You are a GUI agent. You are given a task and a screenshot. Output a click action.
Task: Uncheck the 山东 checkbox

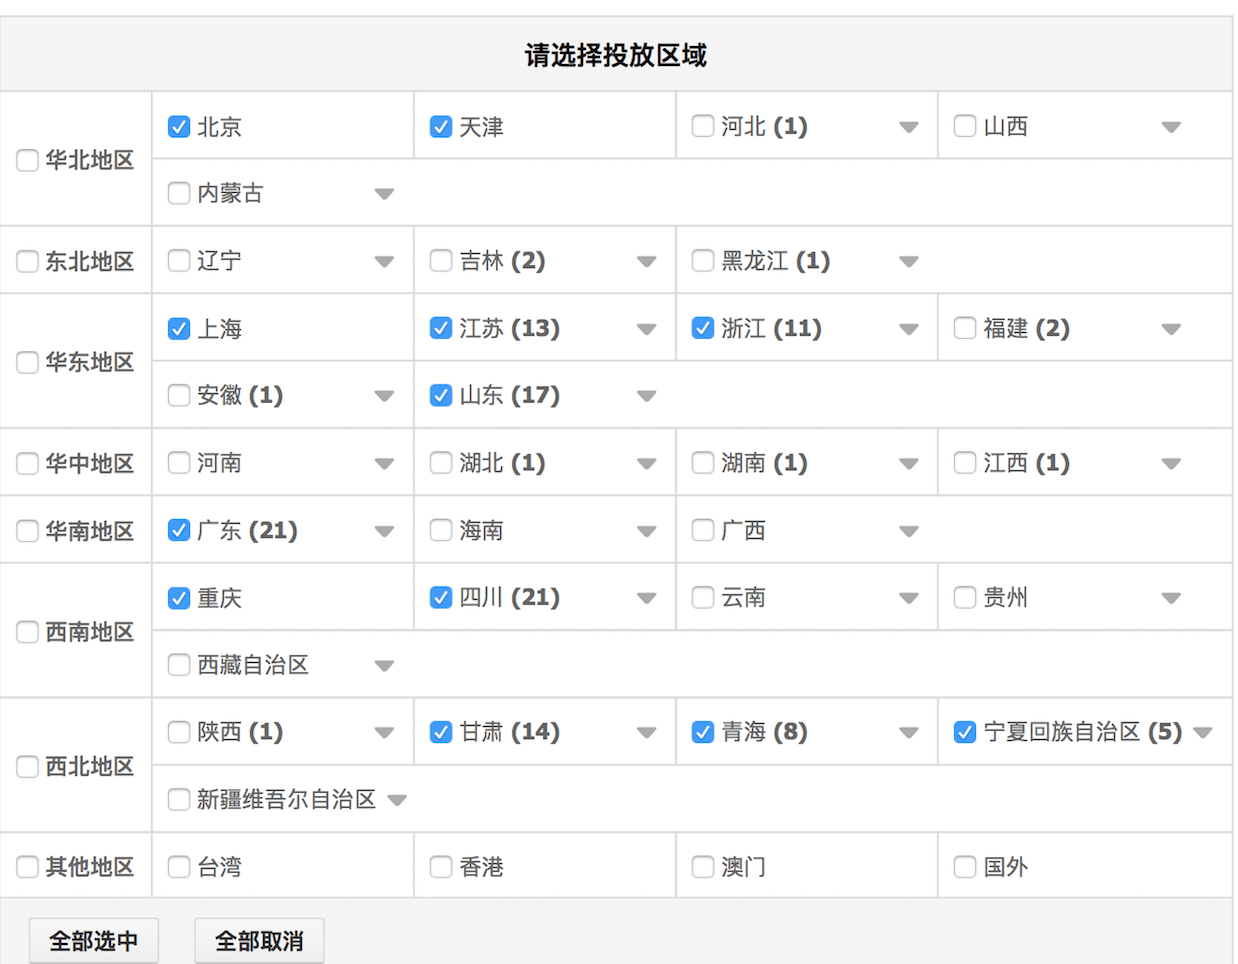[441, 396]
